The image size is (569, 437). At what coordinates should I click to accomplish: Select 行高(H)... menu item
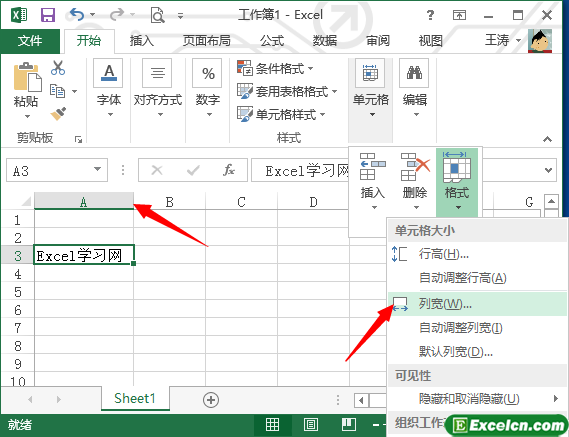click(477, 254)
